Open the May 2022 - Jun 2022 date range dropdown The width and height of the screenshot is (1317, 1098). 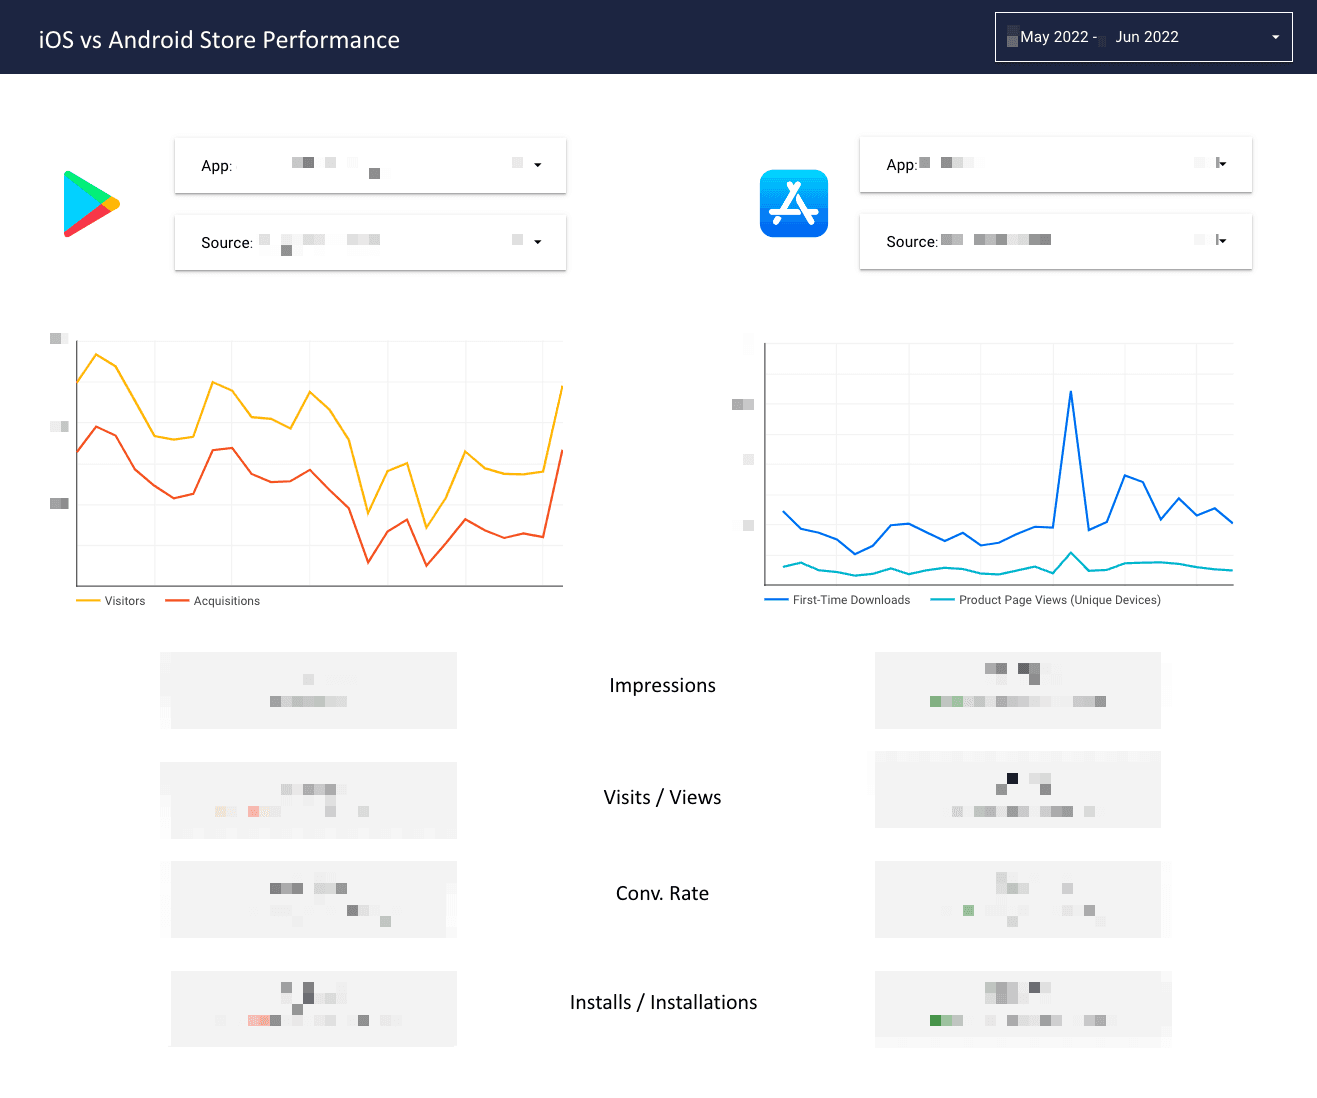[1143, 37]
